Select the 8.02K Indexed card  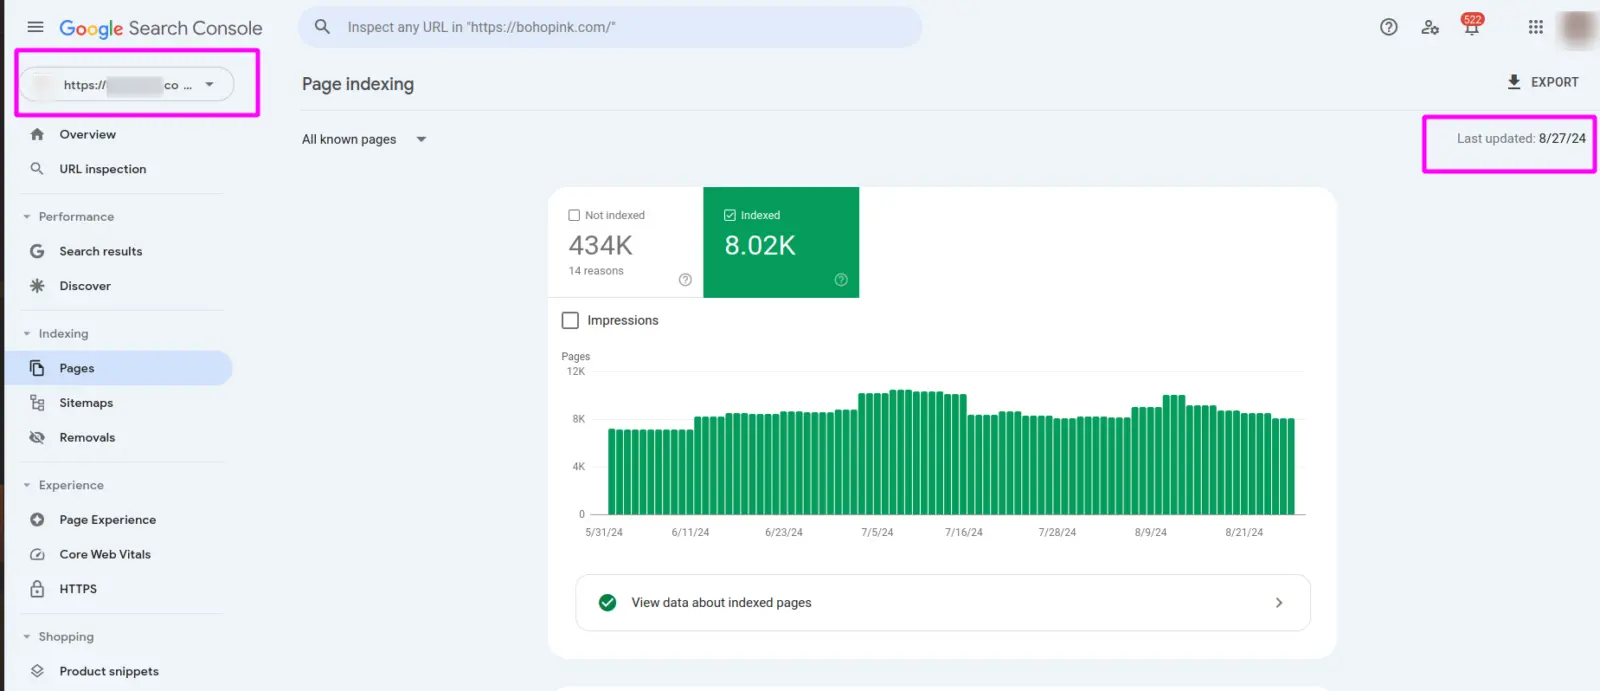click(x=781, y=242)
